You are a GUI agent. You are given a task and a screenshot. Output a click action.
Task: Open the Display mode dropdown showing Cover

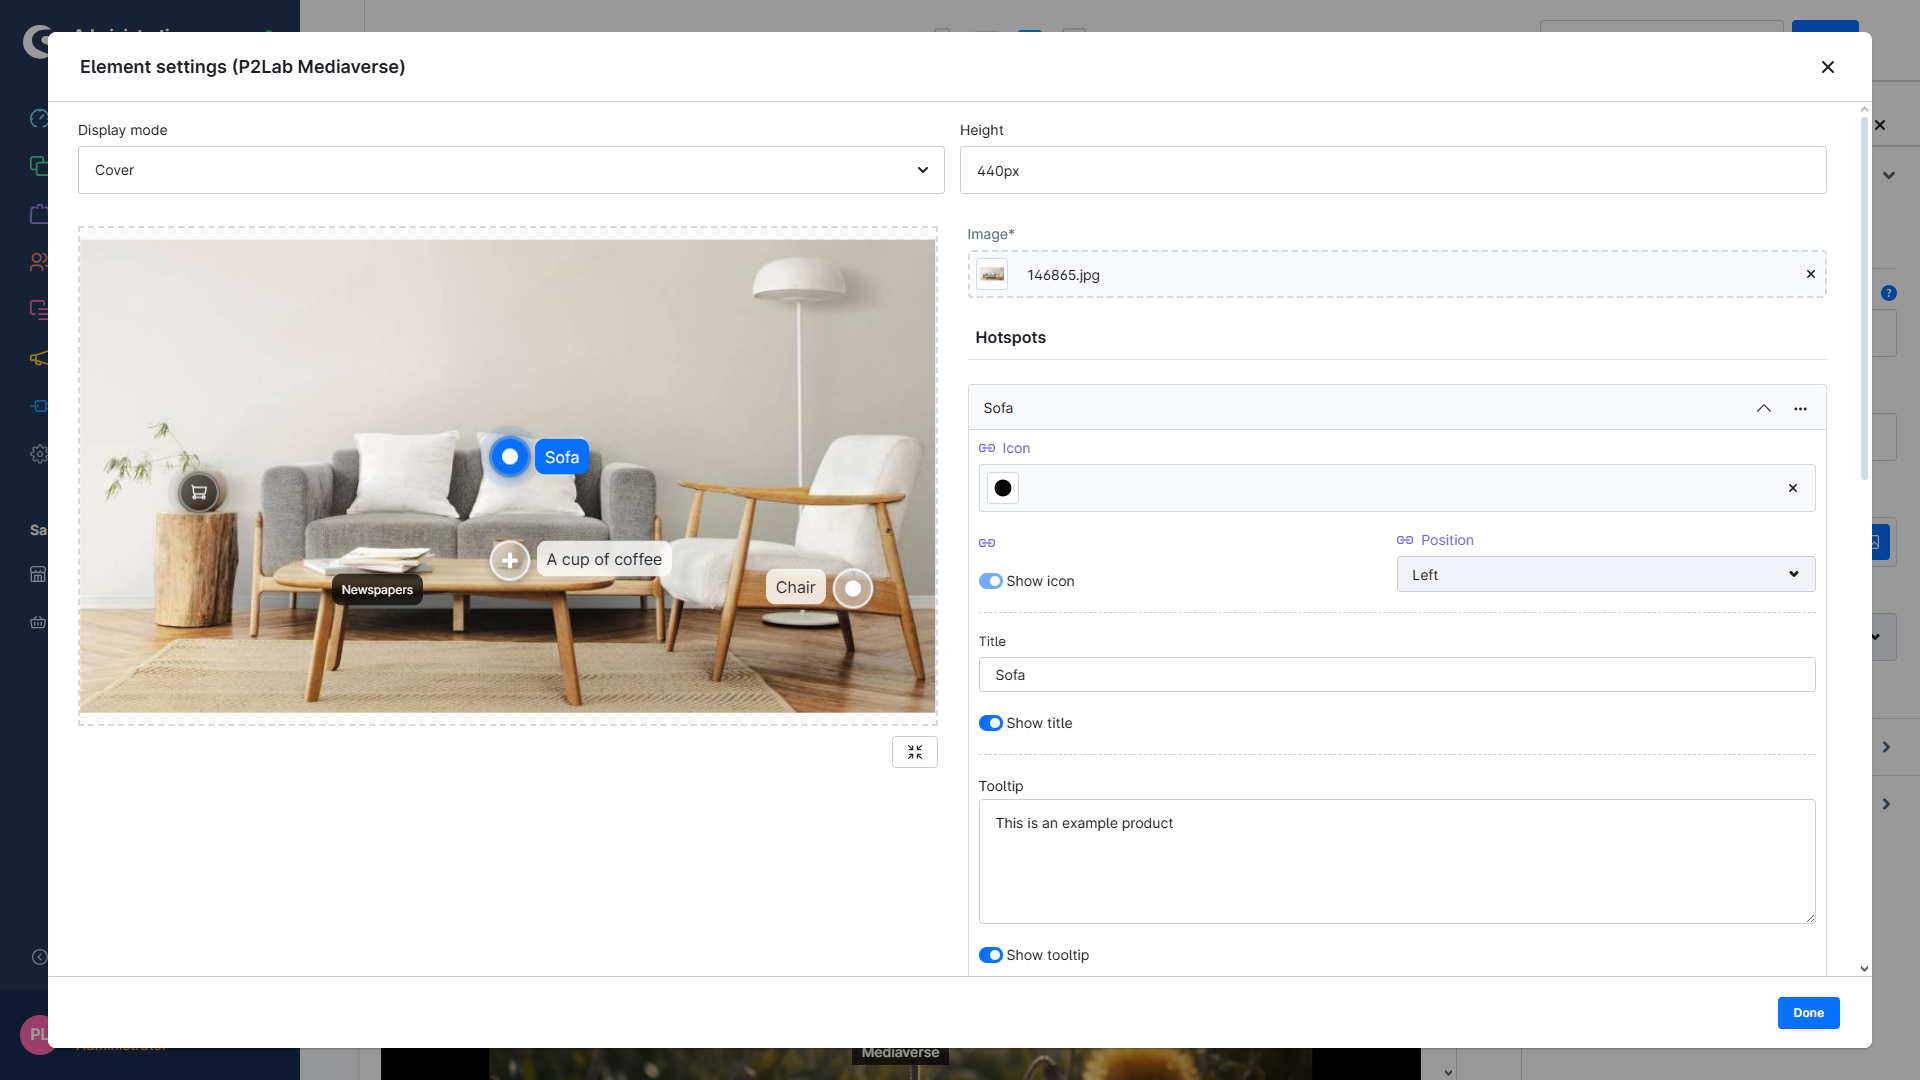point(511,170)
